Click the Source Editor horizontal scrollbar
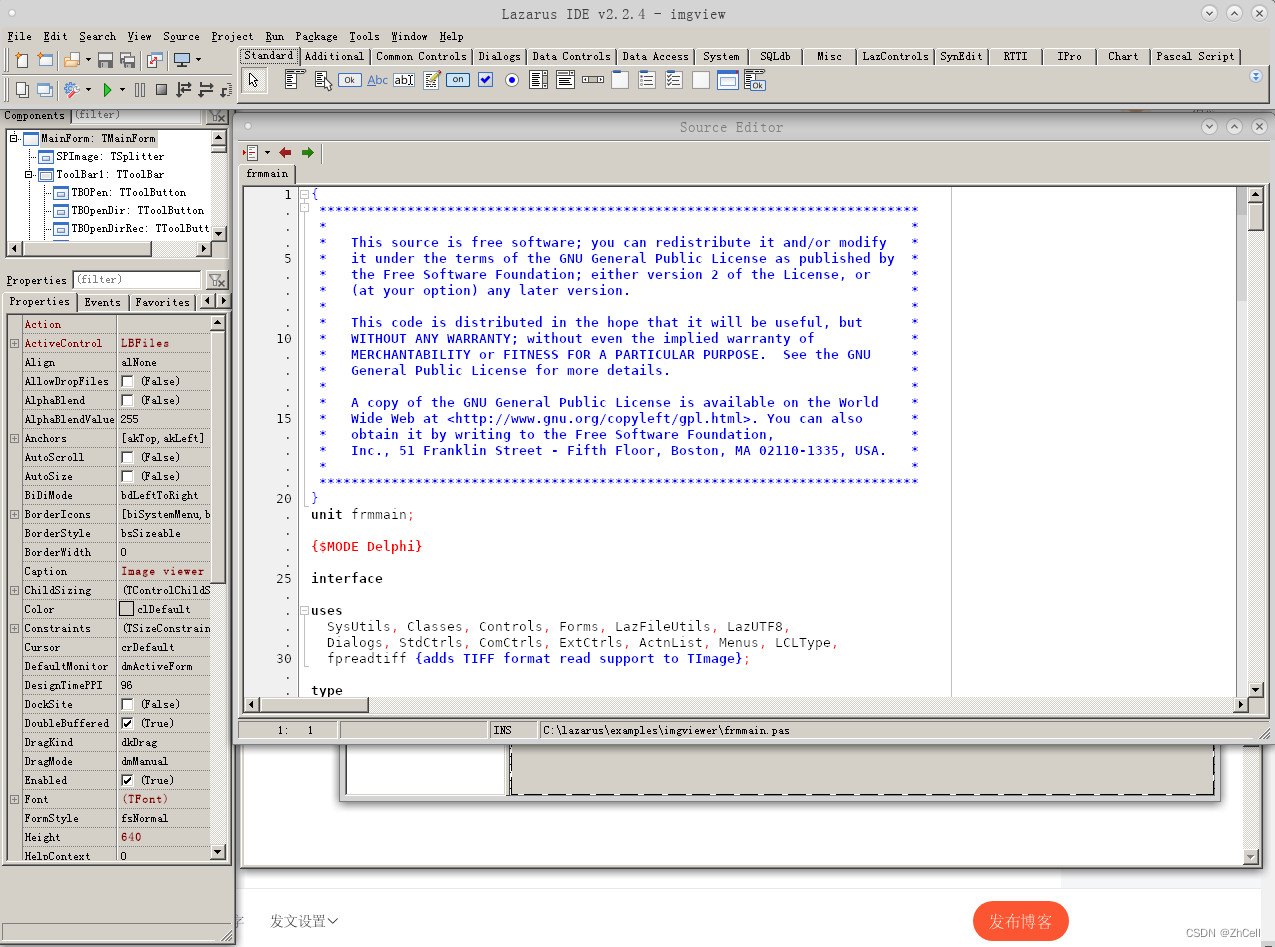This screenshot has height=947, width=1275. 747,705
